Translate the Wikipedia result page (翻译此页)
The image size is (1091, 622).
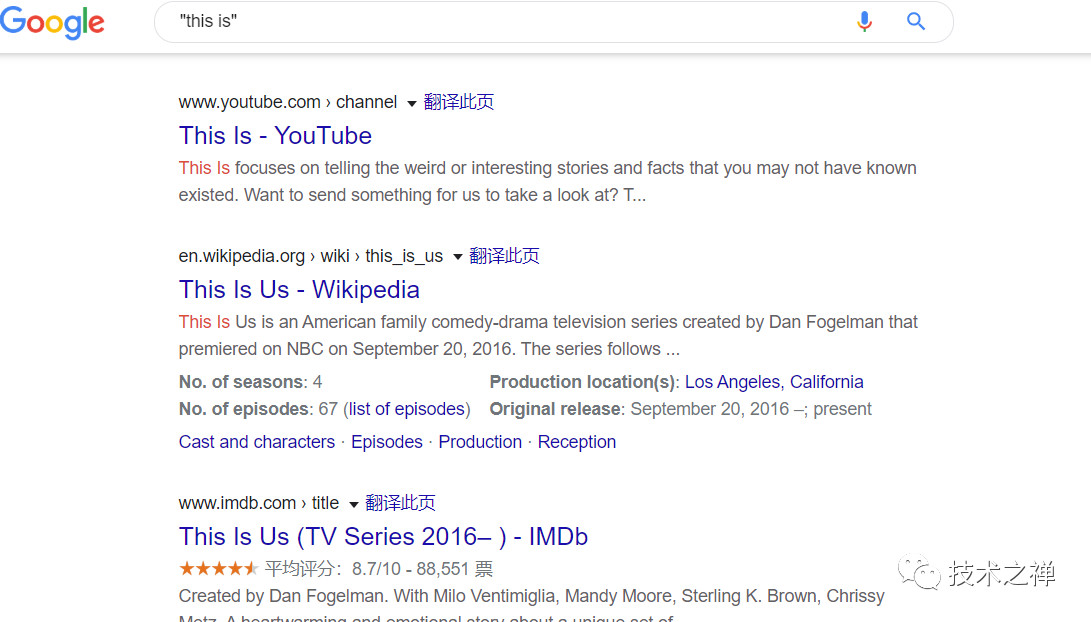[504, 256]
